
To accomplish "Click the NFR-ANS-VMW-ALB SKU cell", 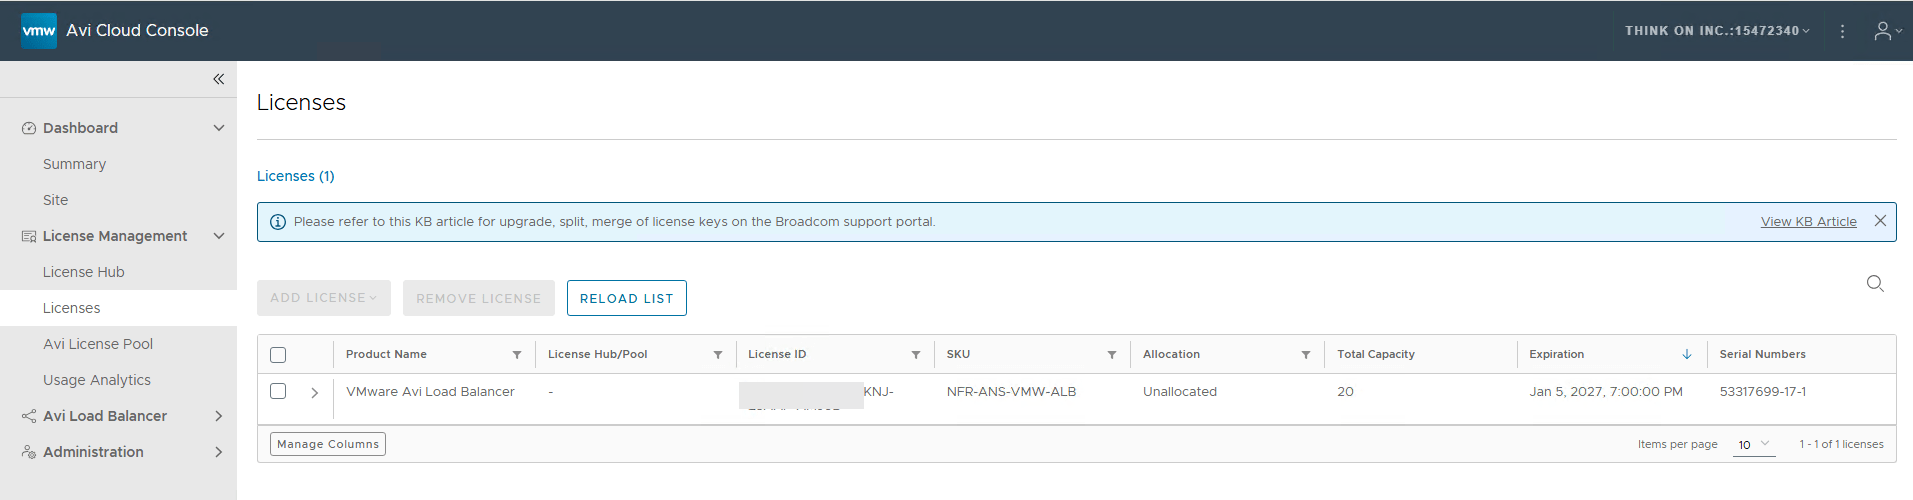I will click(x=1012, y=392).
